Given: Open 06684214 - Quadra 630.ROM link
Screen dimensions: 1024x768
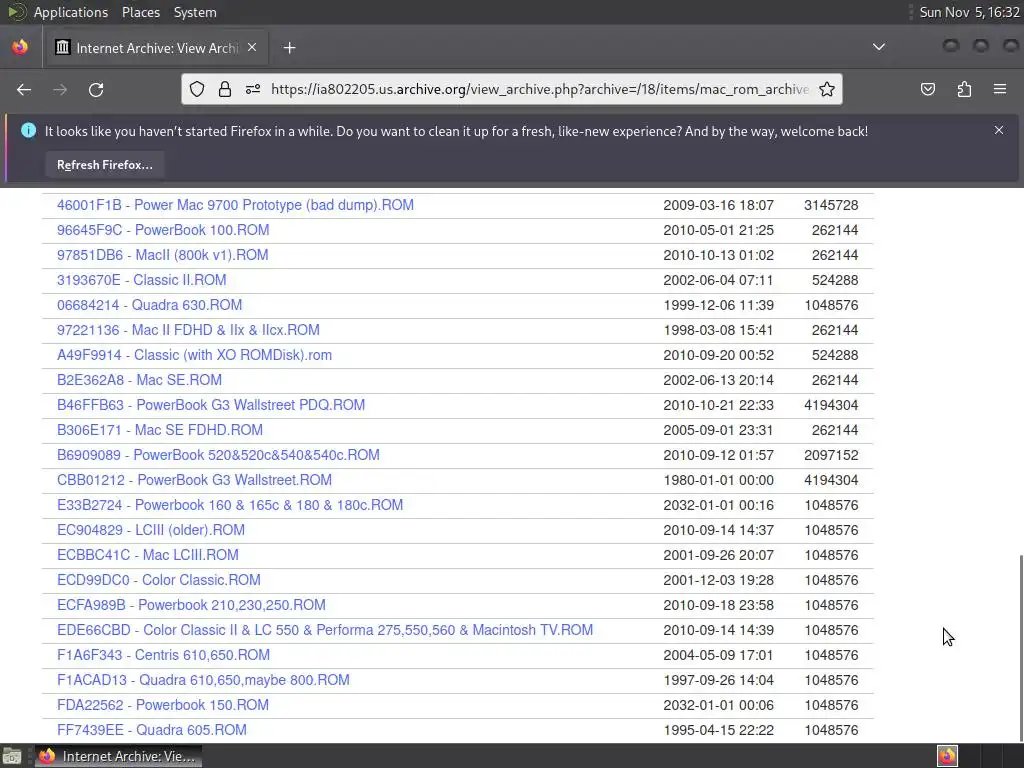Looking at the screenshot, I should (149, 305).
